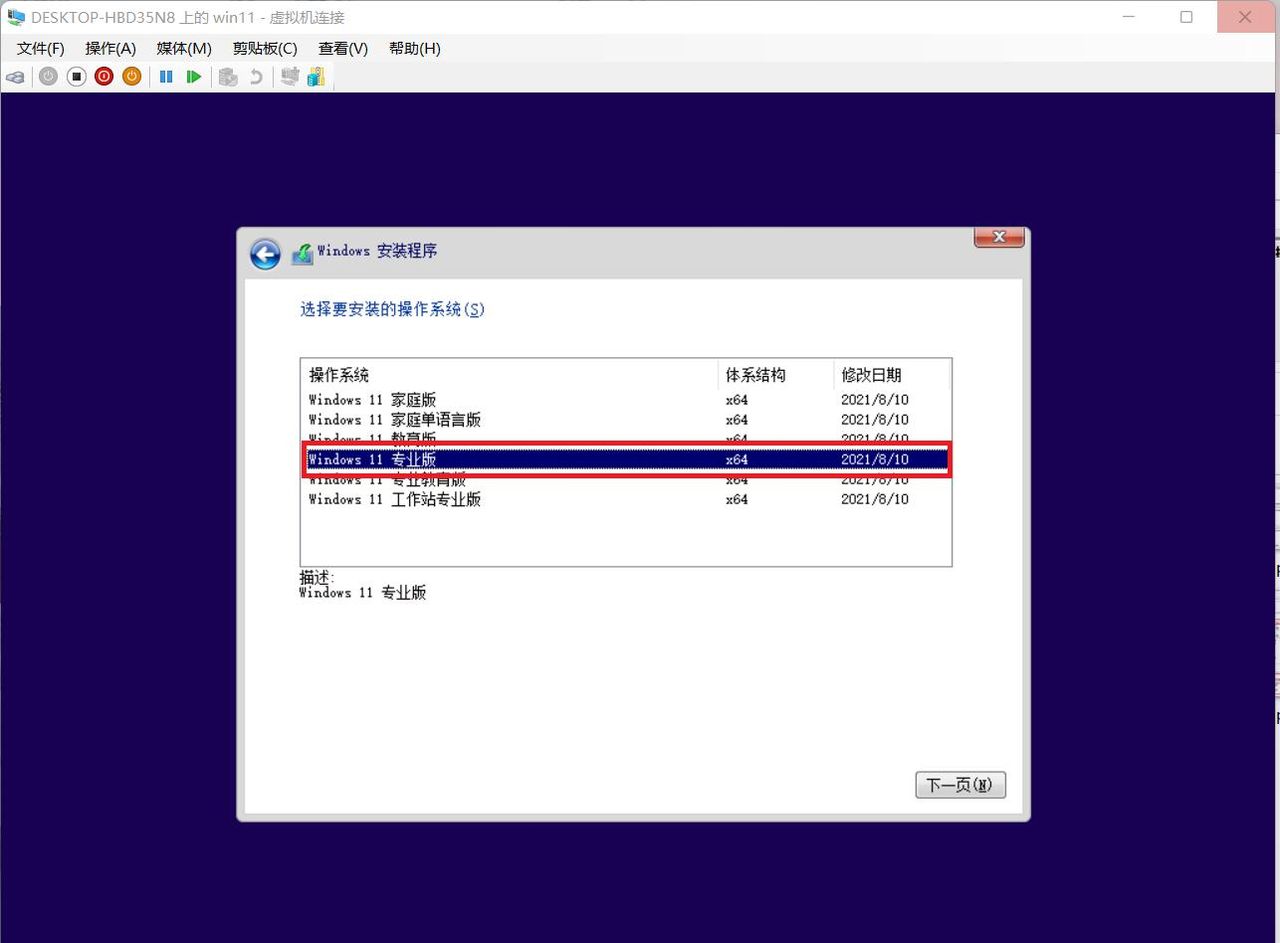Open the VM connection window's title bar icon
This screenshot has width=1280, height=943.
coord(15,18)
